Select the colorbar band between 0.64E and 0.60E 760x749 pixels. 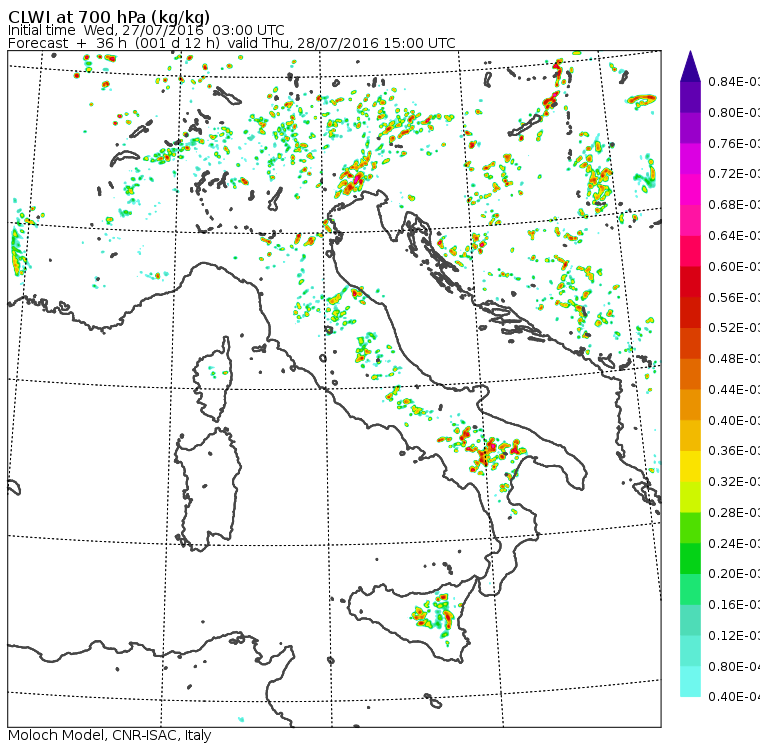(690, 251)
